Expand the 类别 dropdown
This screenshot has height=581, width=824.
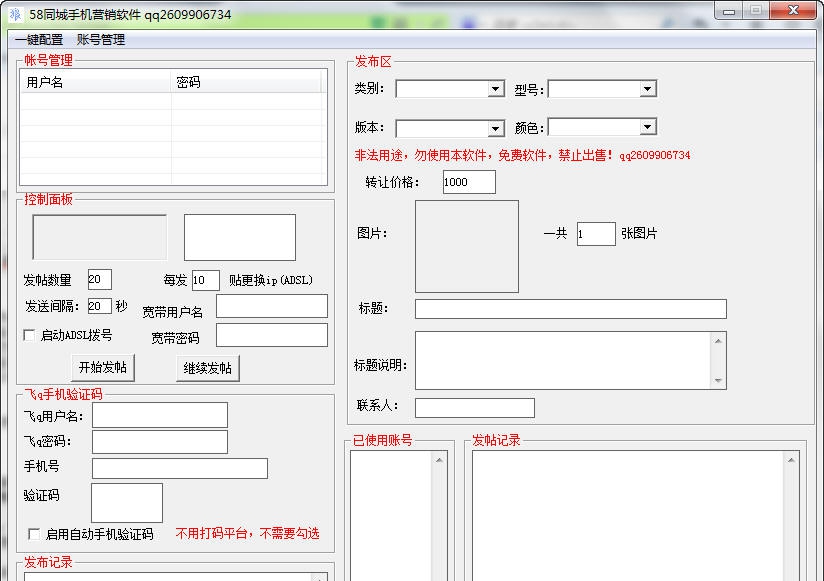(x=495, y=89)
